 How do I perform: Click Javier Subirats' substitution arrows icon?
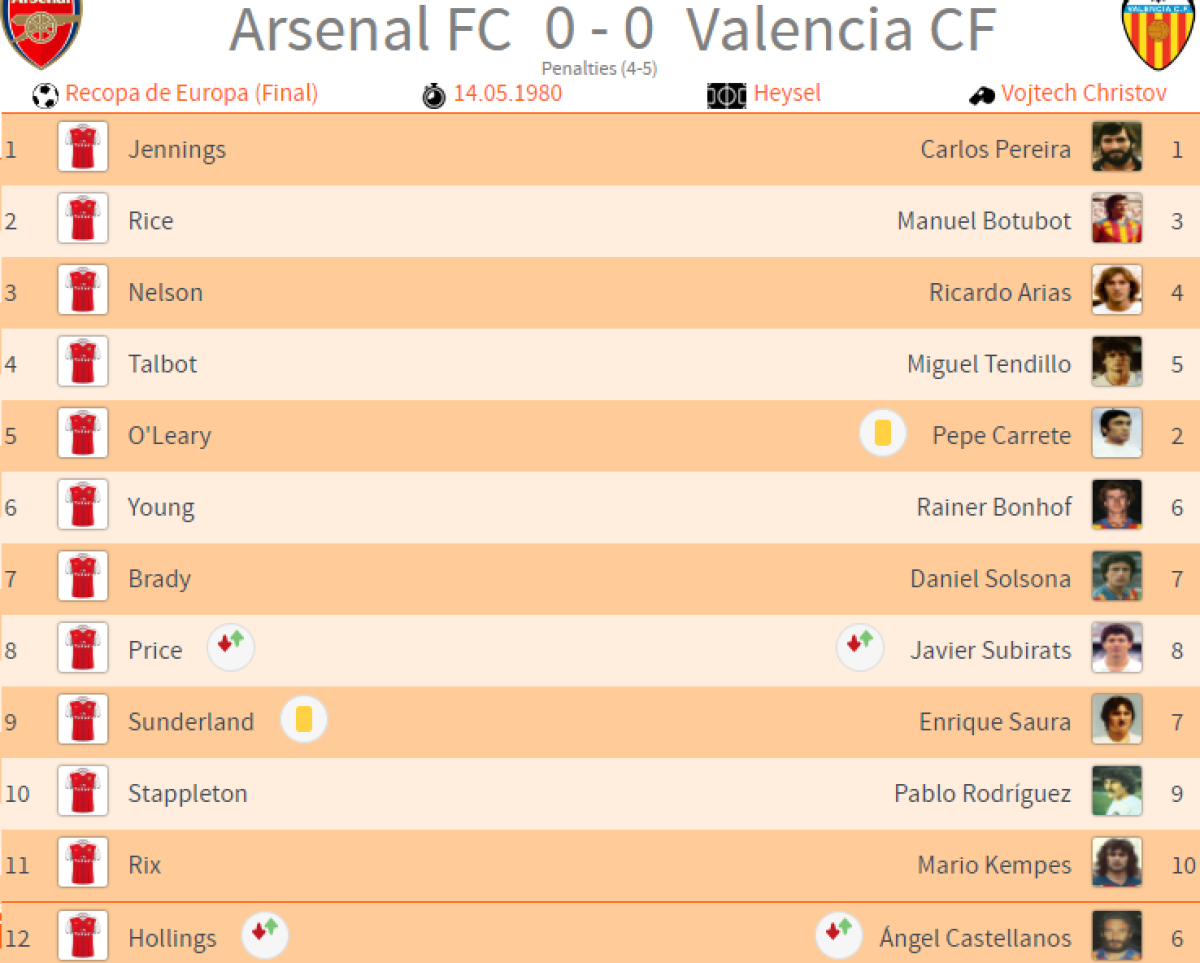tap(860, 646)
